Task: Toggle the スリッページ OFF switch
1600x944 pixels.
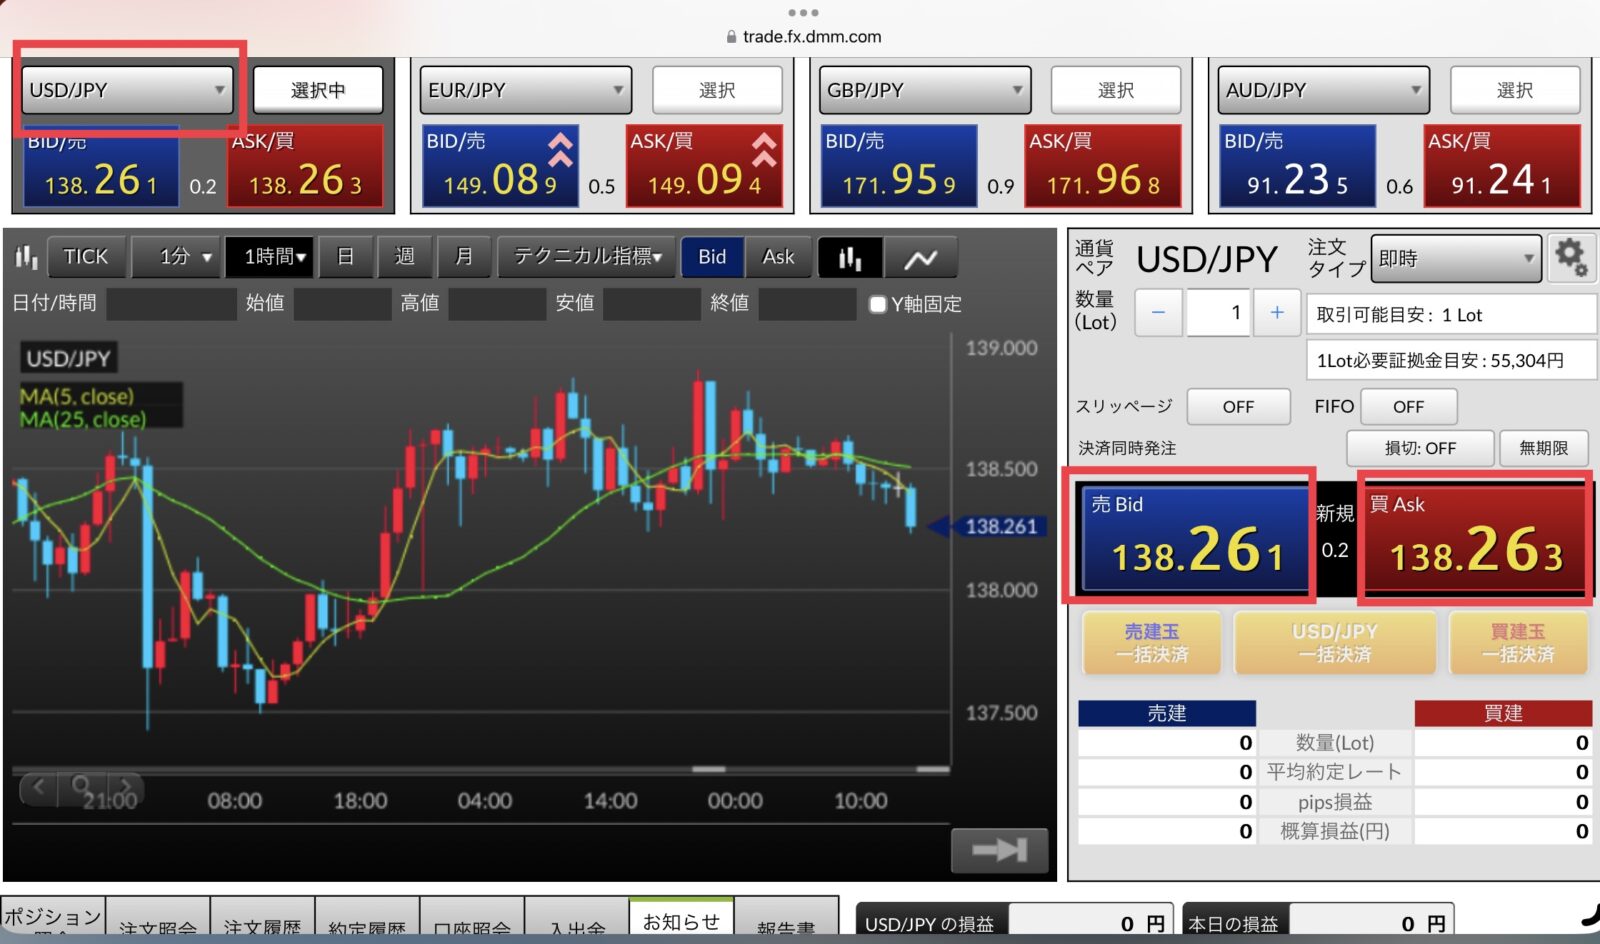Action: pyautogui.click(x=1238, y=407)
